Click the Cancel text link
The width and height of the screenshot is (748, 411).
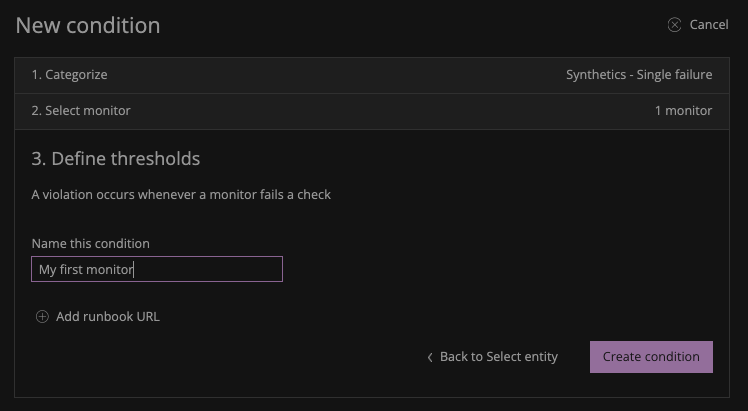[x=709, y=25]
